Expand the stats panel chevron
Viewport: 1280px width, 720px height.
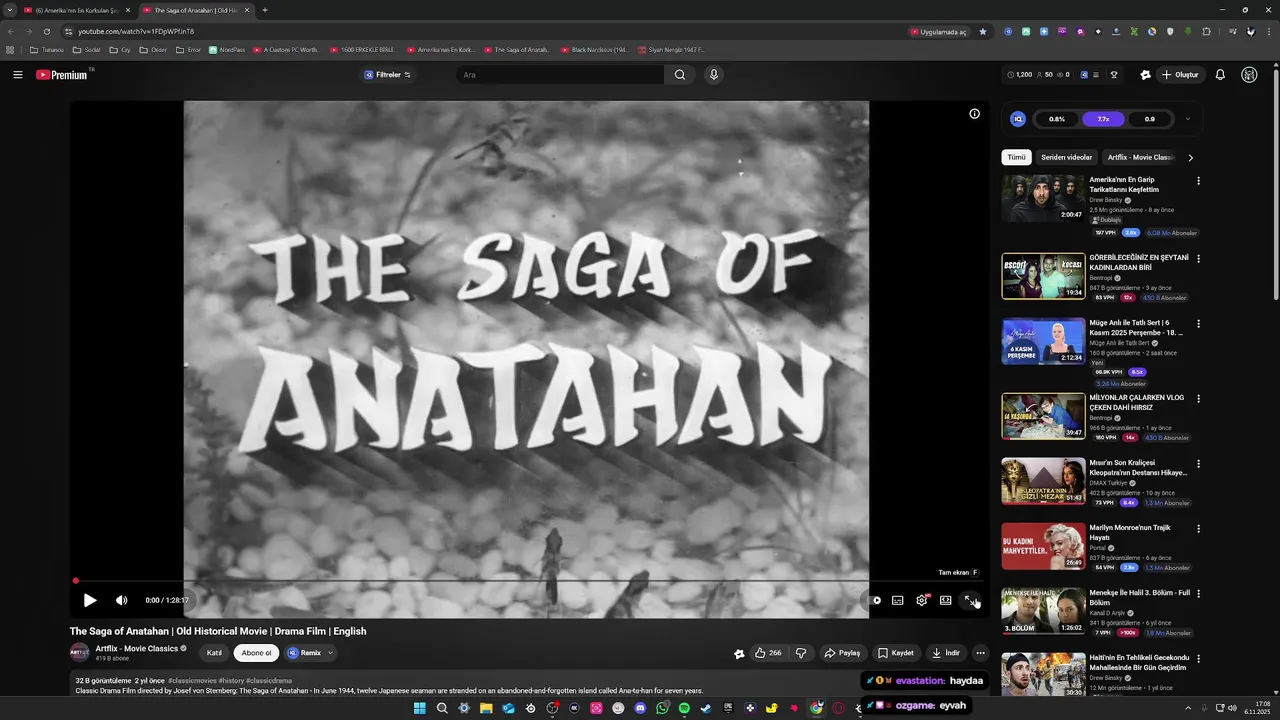point(1188,119)
